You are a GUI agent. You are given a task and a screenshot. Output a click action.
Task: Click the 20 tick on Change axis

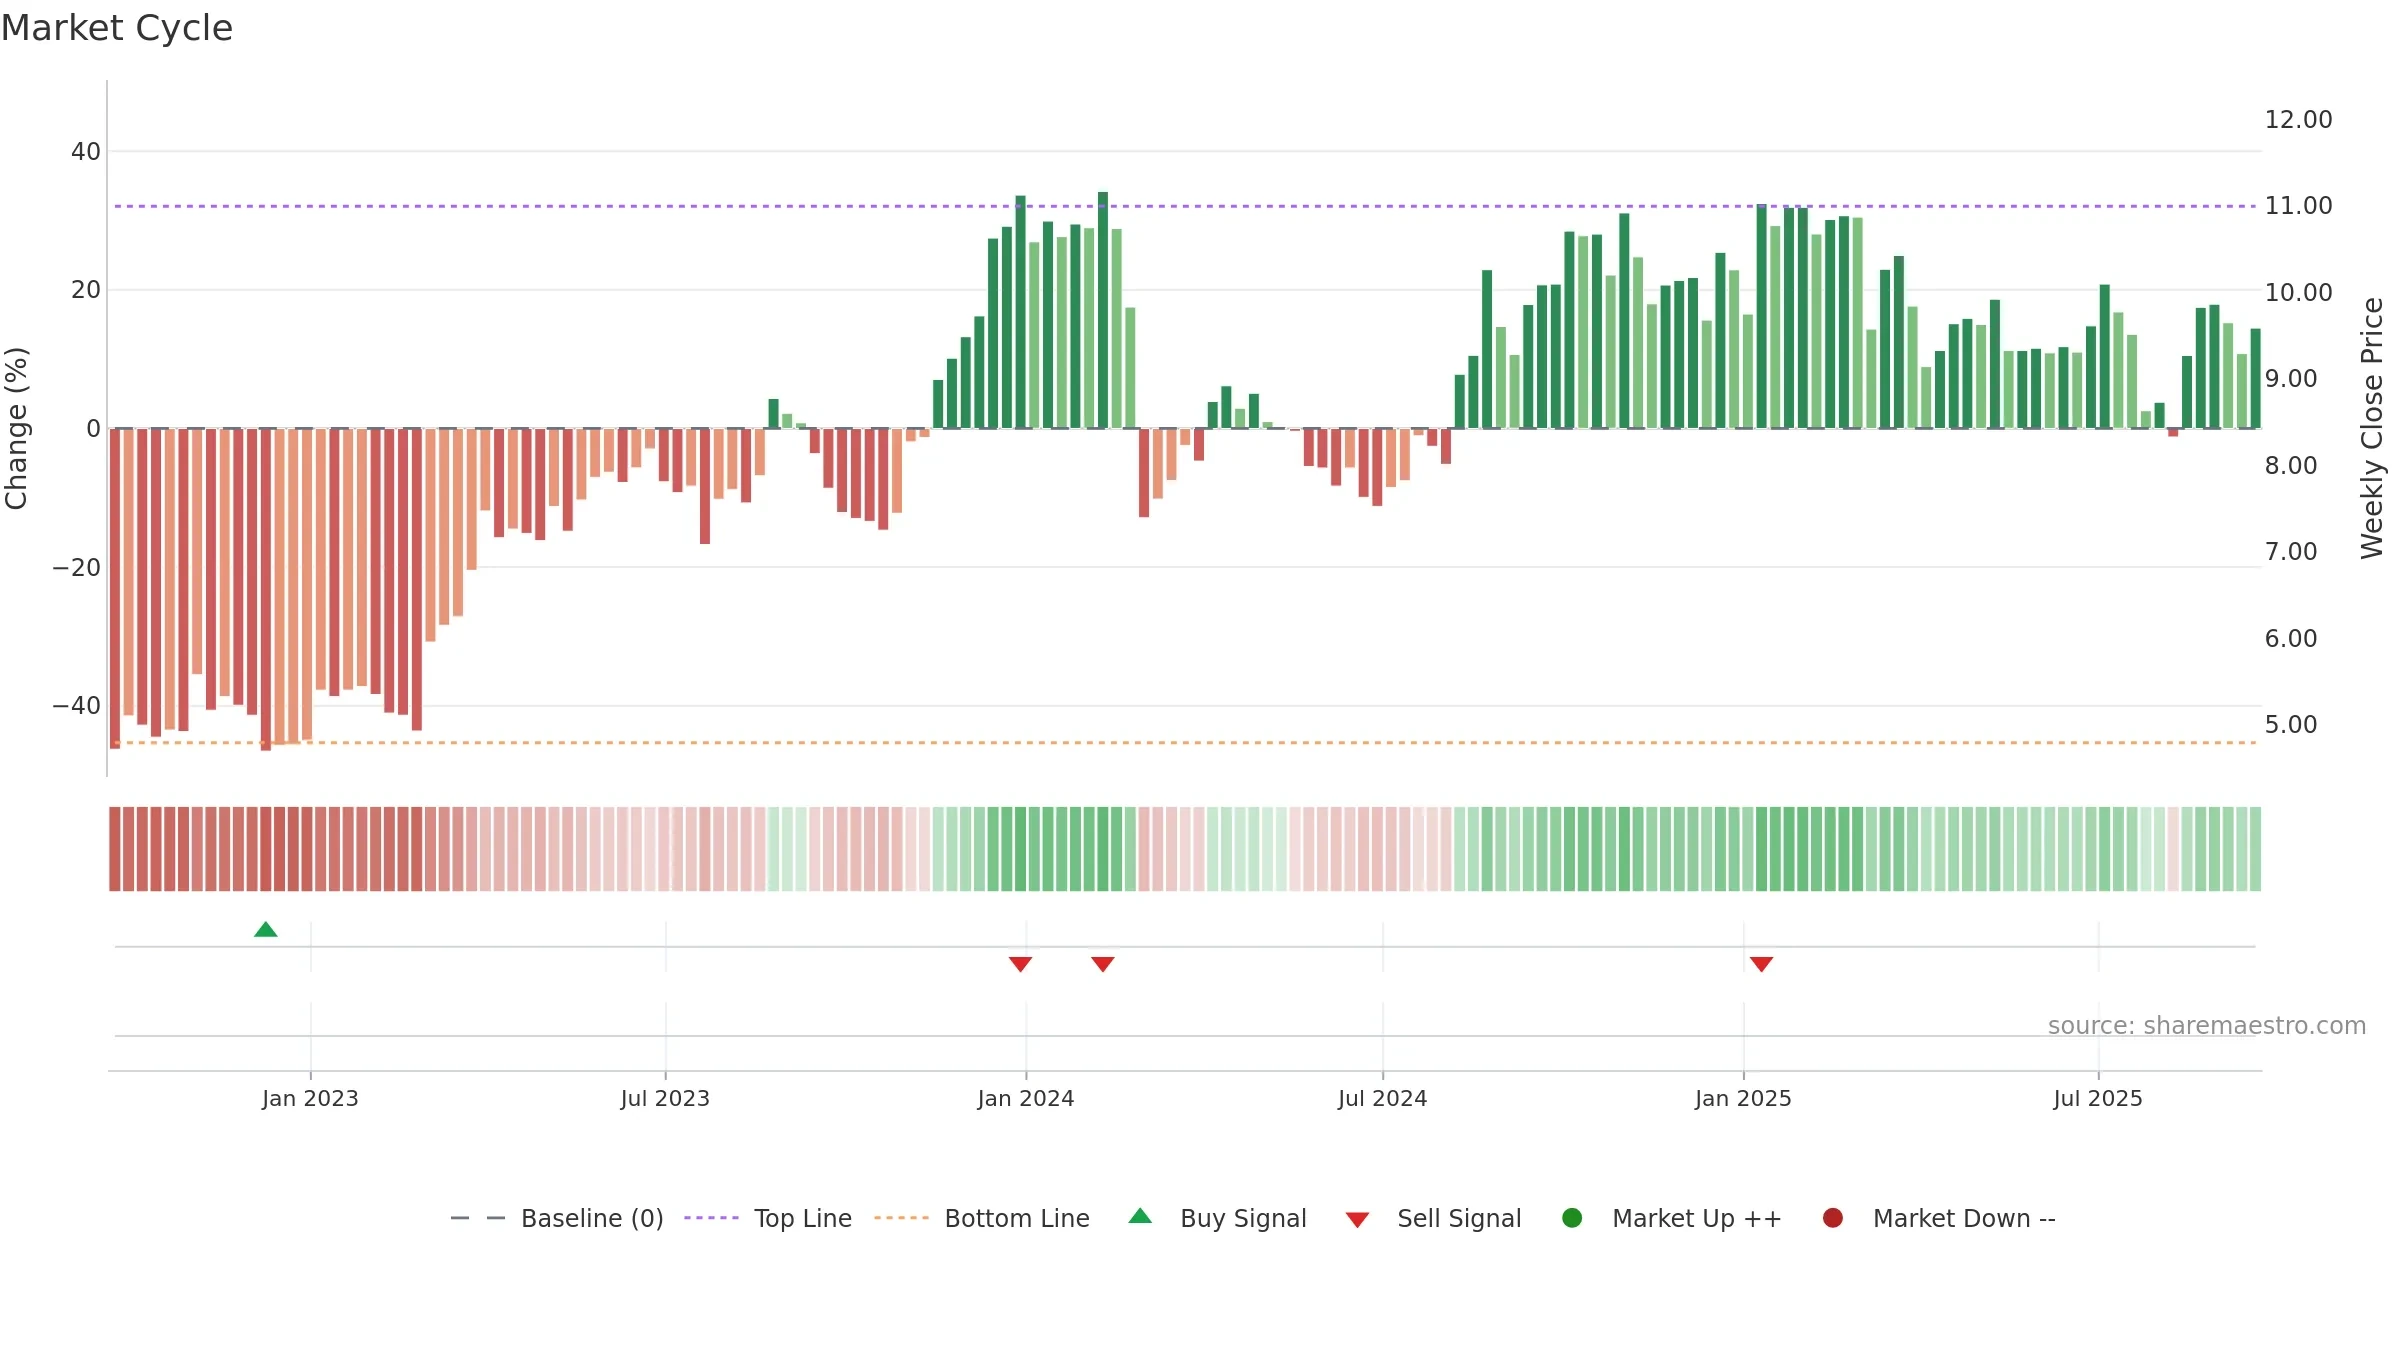[x=86, y=290]
